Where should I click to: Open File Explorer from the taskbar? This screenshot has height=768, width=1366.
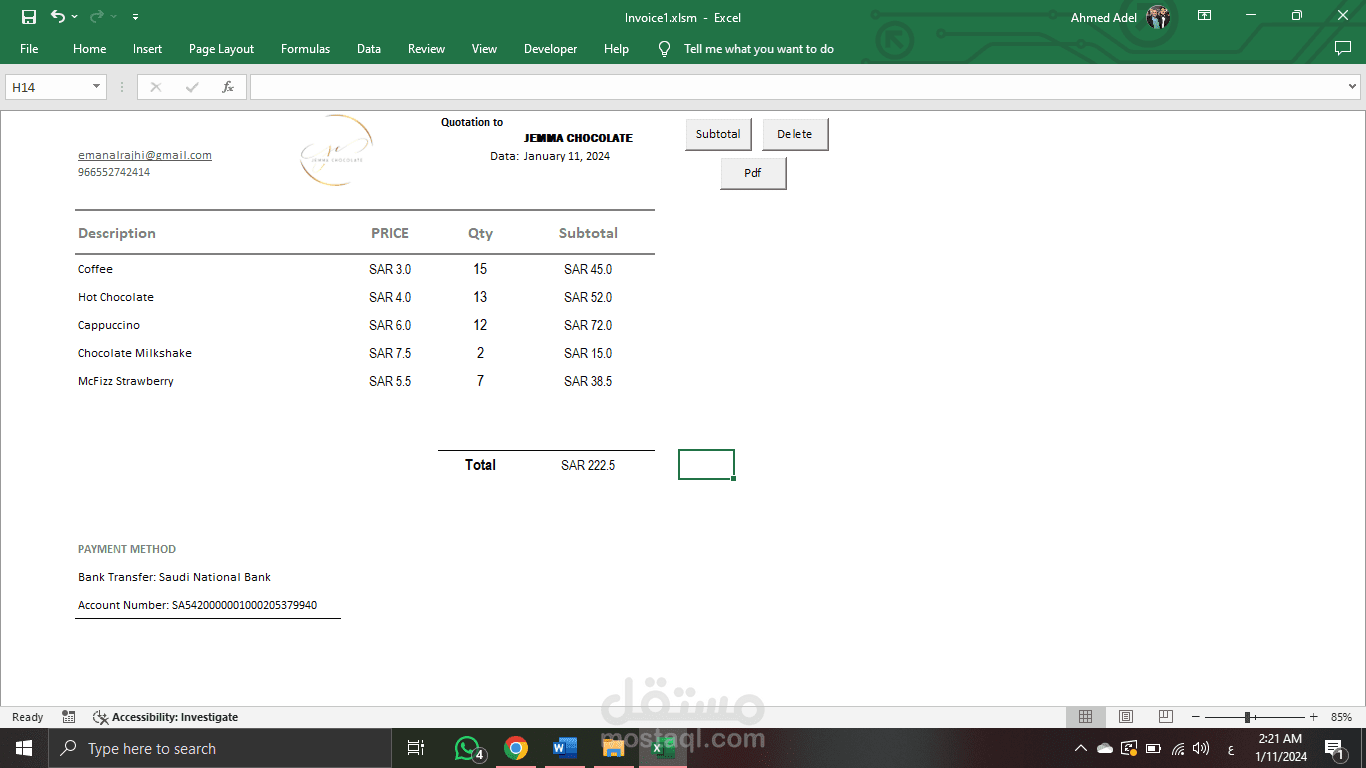pyautogui.click(x=612, y=748)
